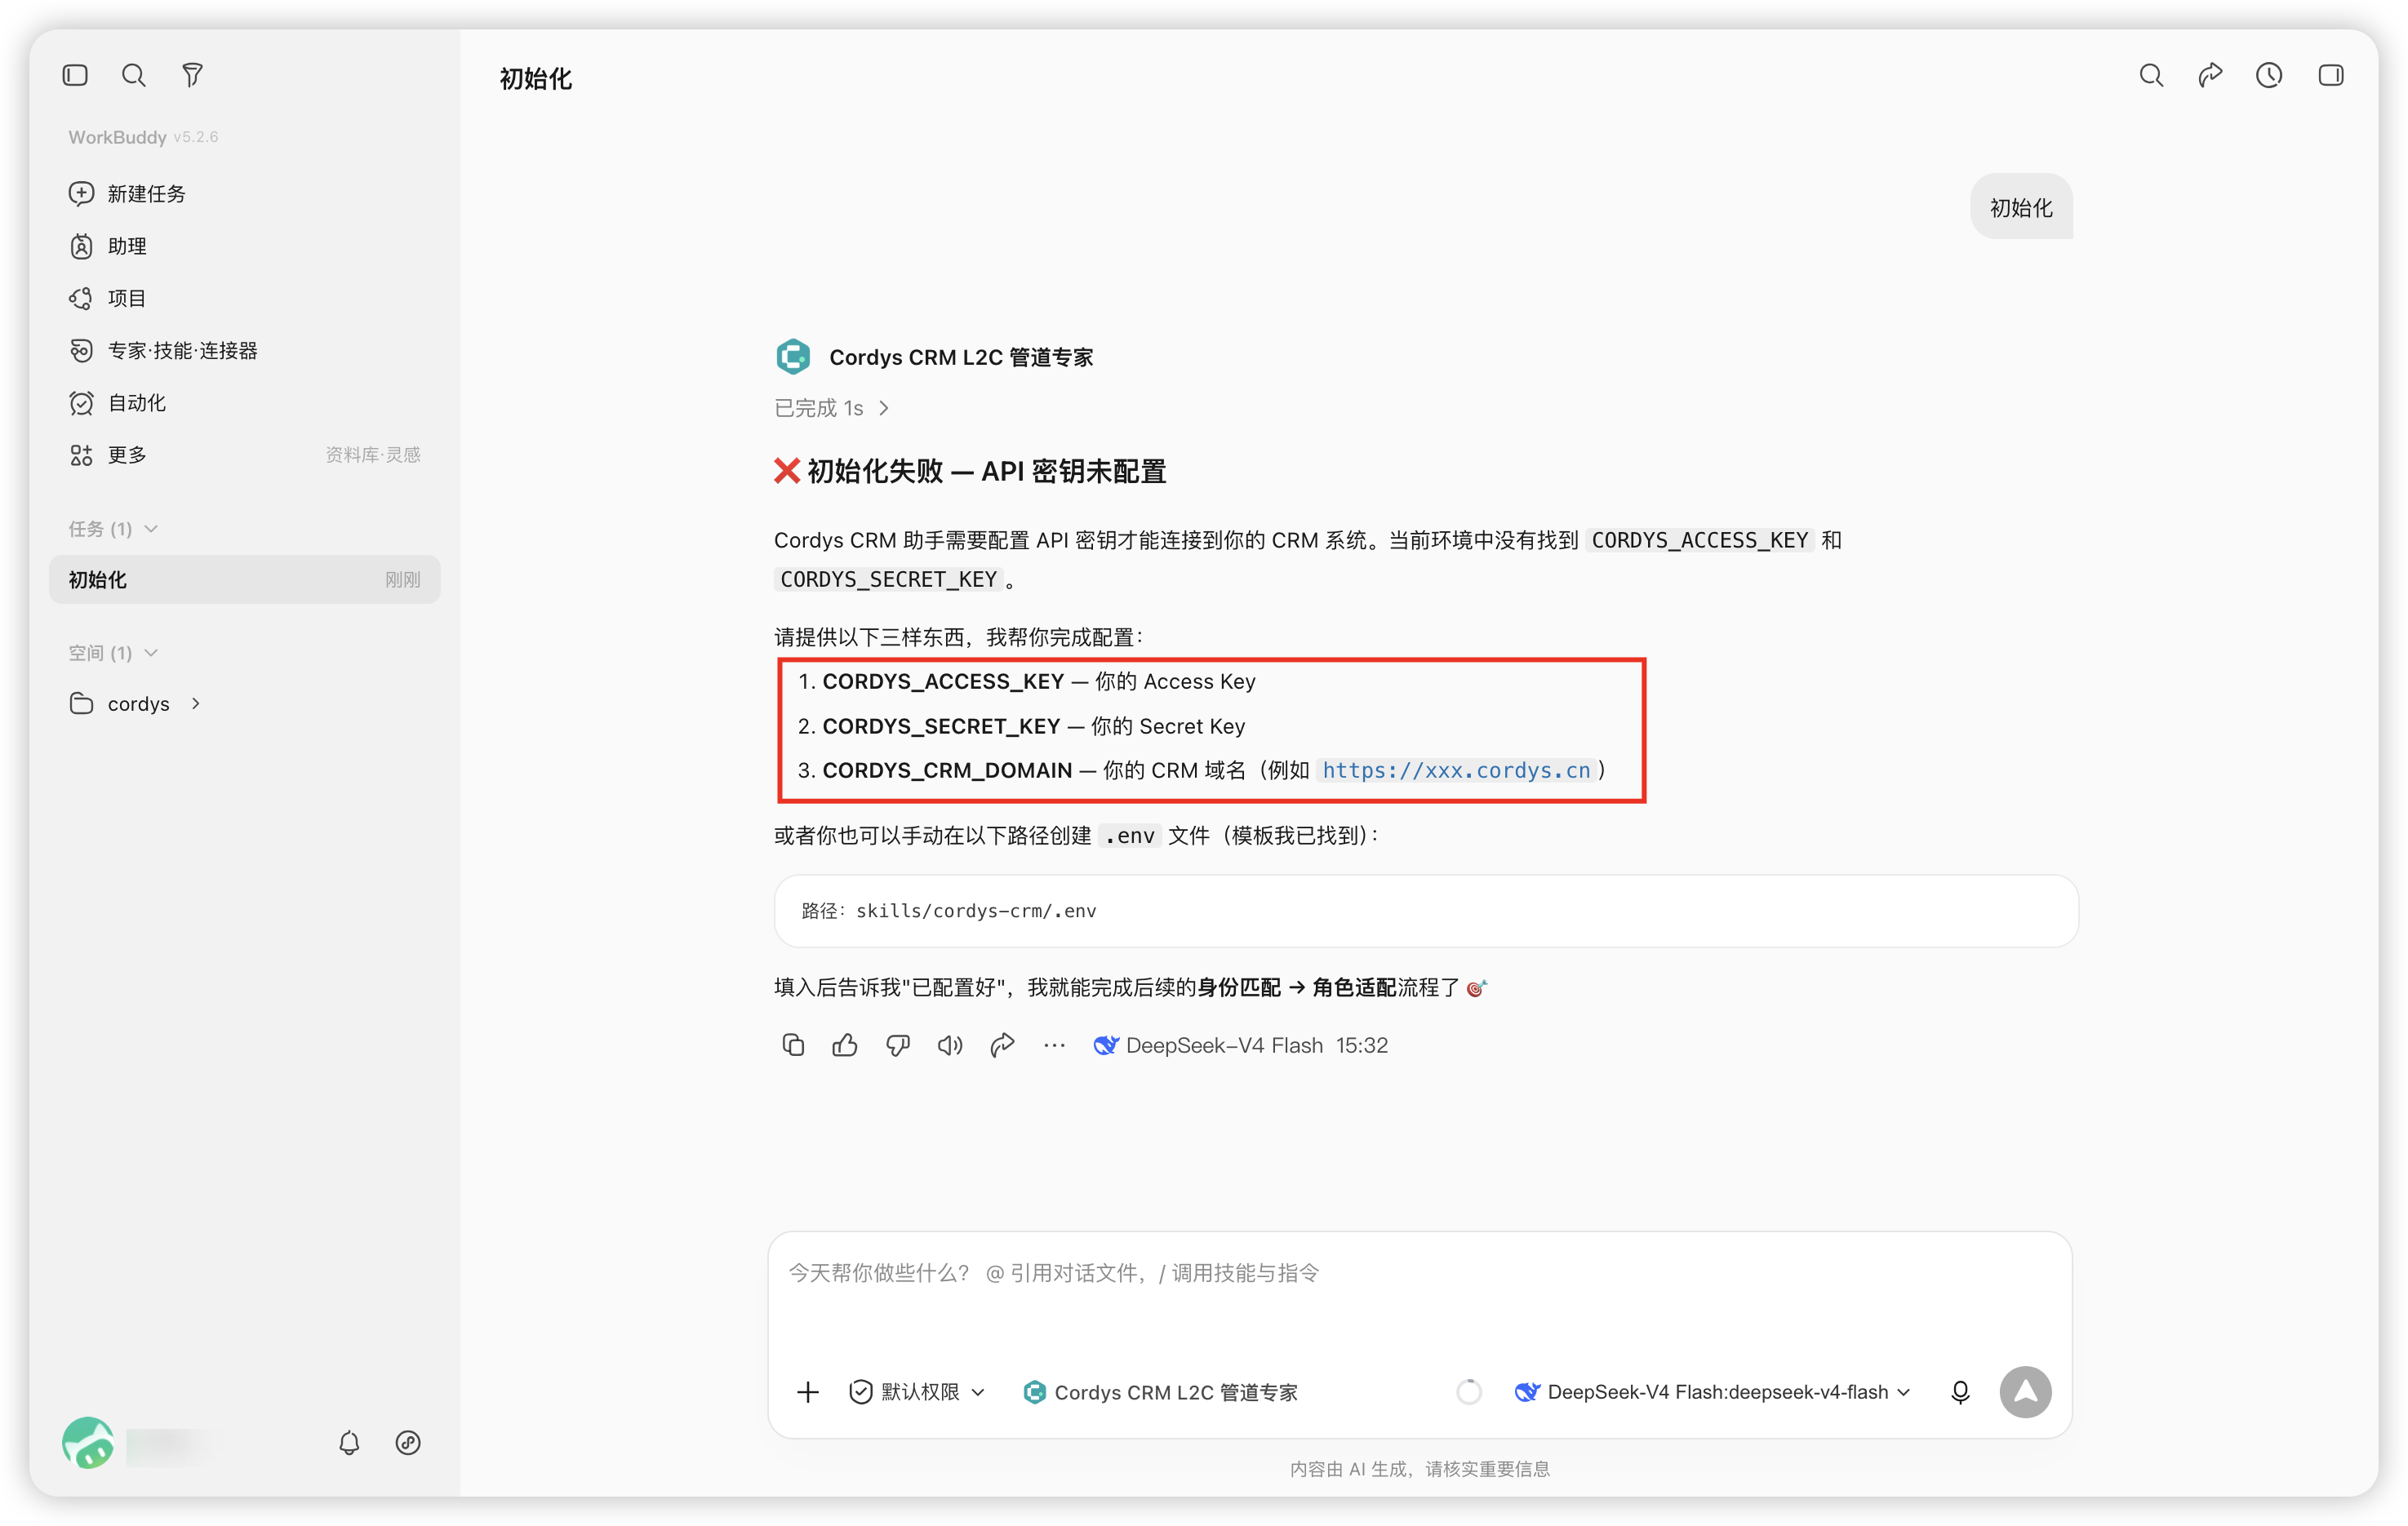2408x1526 pixels.
Task: Dislike the response with thumbs down
Action: click(x=898, y=1045)
